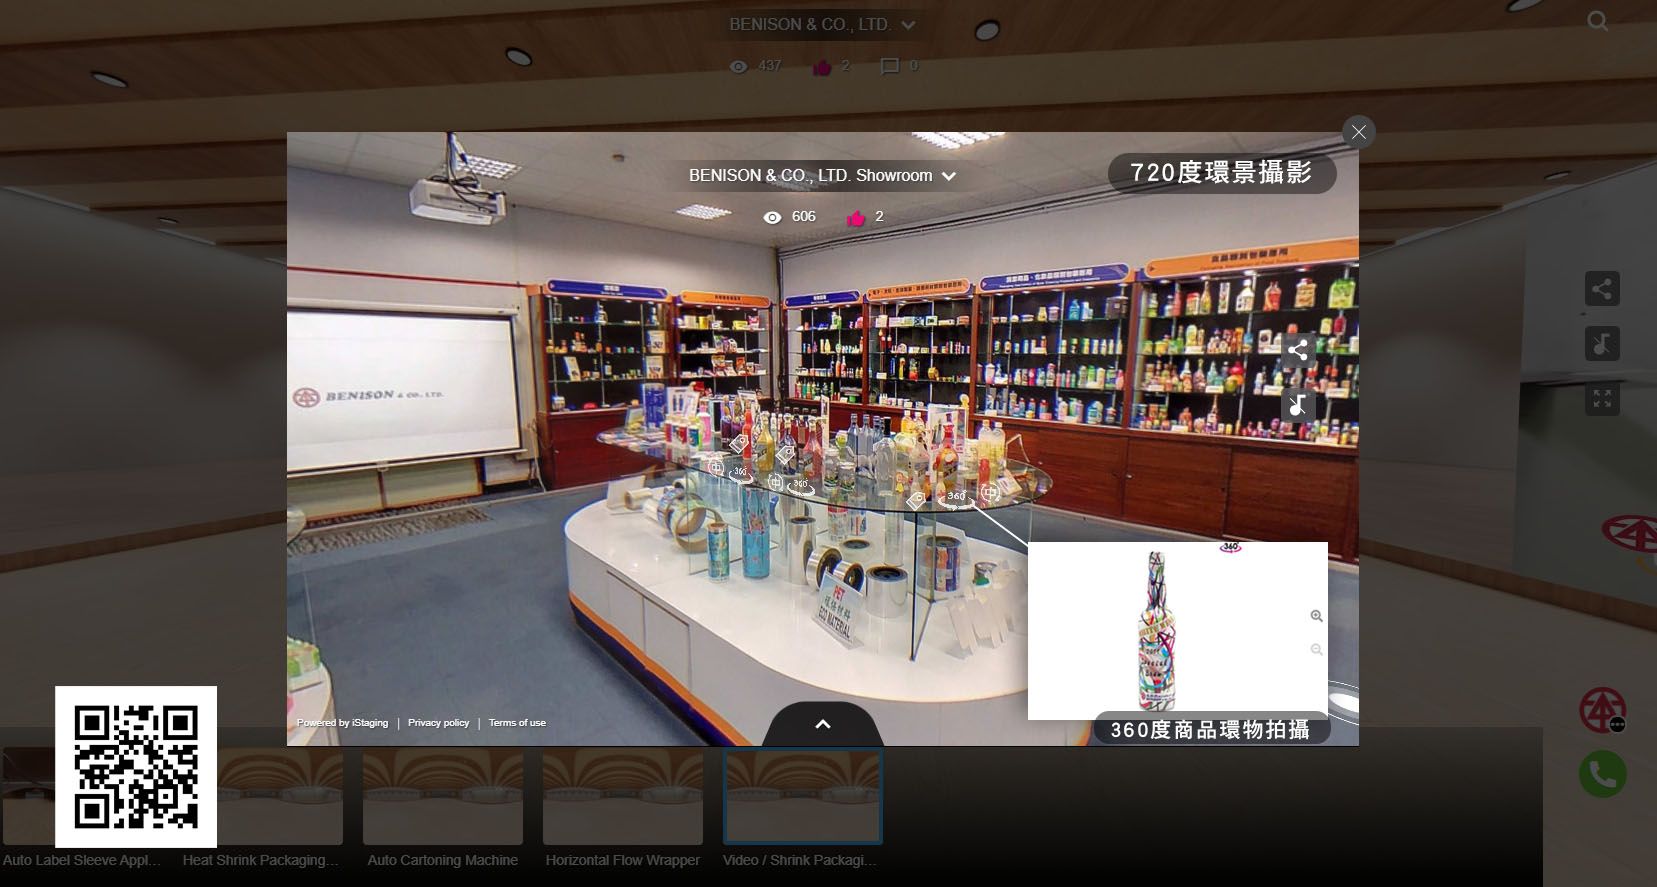
Task: Toggle background music on the dimmed page
Action: pyautogui.click(x=1602, y=344)
